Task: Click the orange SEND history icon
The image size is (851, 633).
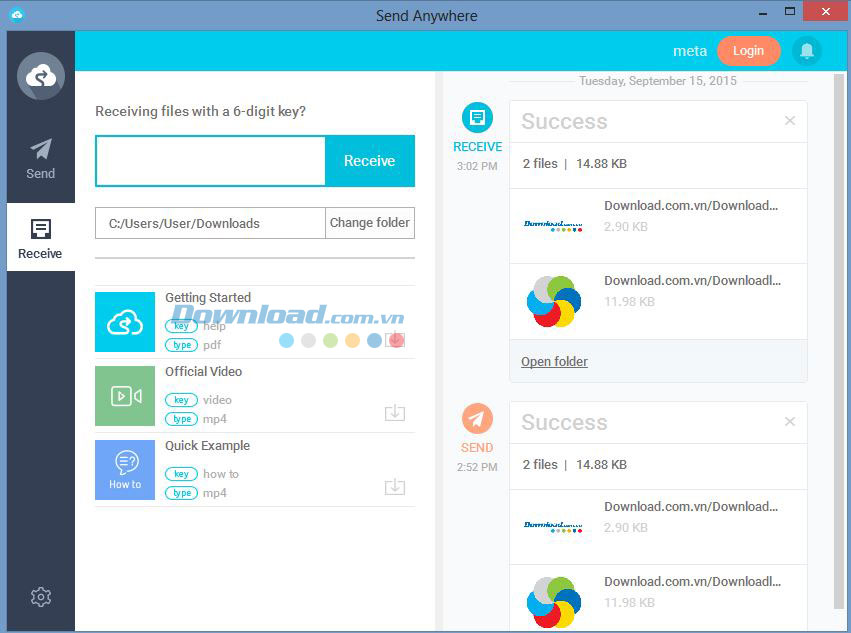Action: pyautogui.click(x=477, y=418)
